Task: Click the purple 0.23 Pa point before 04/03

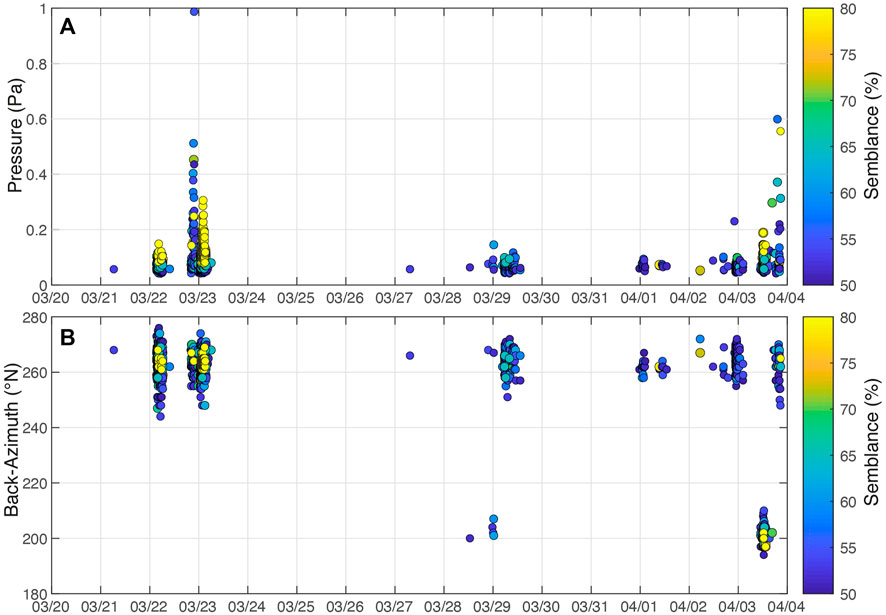Action: tap(734, 221)
